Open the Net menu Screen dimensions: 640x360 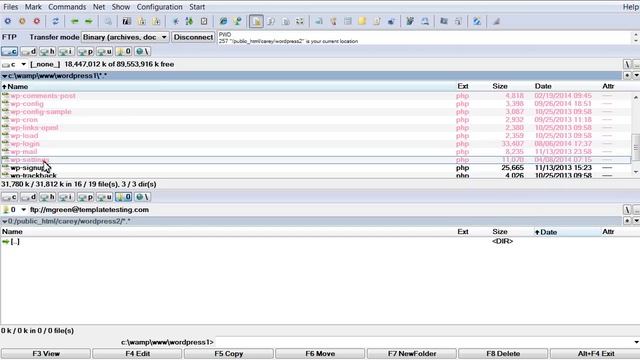99,7
